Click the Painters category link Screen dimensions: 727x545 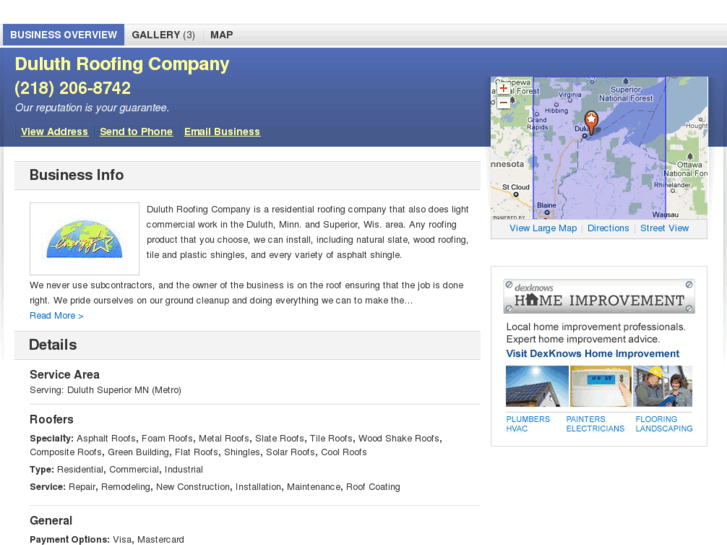pos(586,419)
